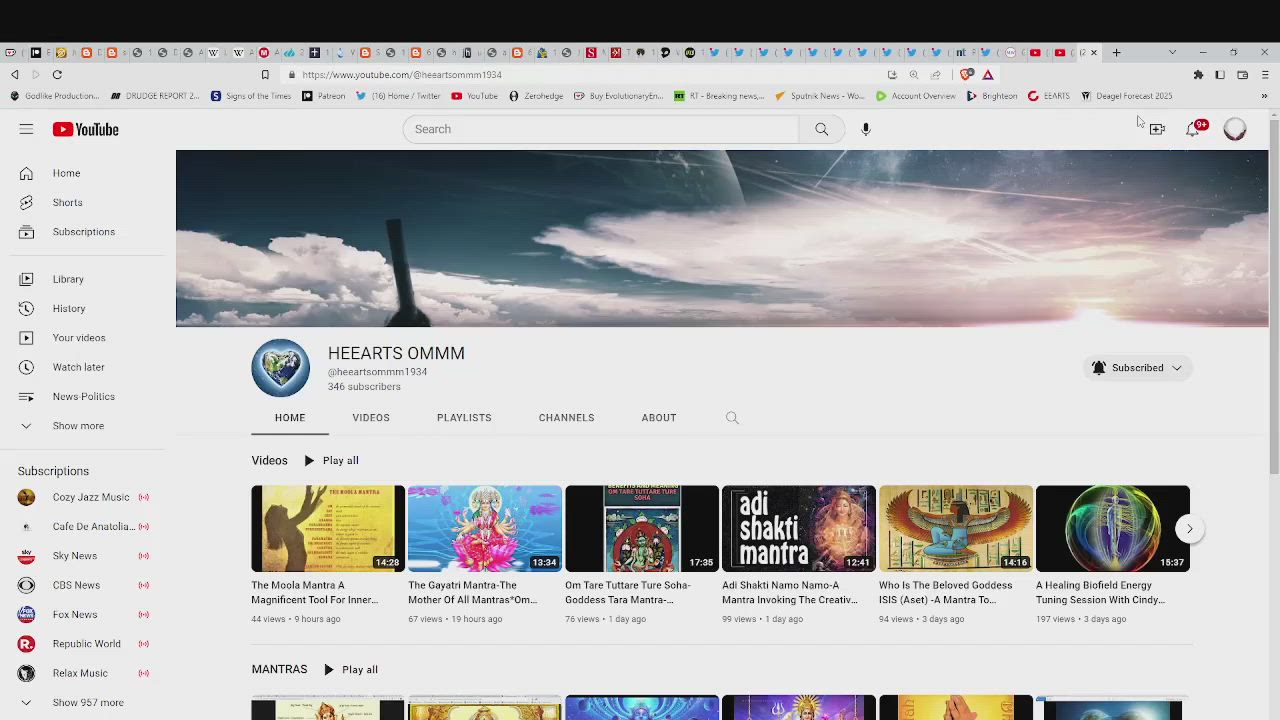Go to Shorts in sidebar
This screenshot has width=1280, height=720.
click(x=67, y=202)
